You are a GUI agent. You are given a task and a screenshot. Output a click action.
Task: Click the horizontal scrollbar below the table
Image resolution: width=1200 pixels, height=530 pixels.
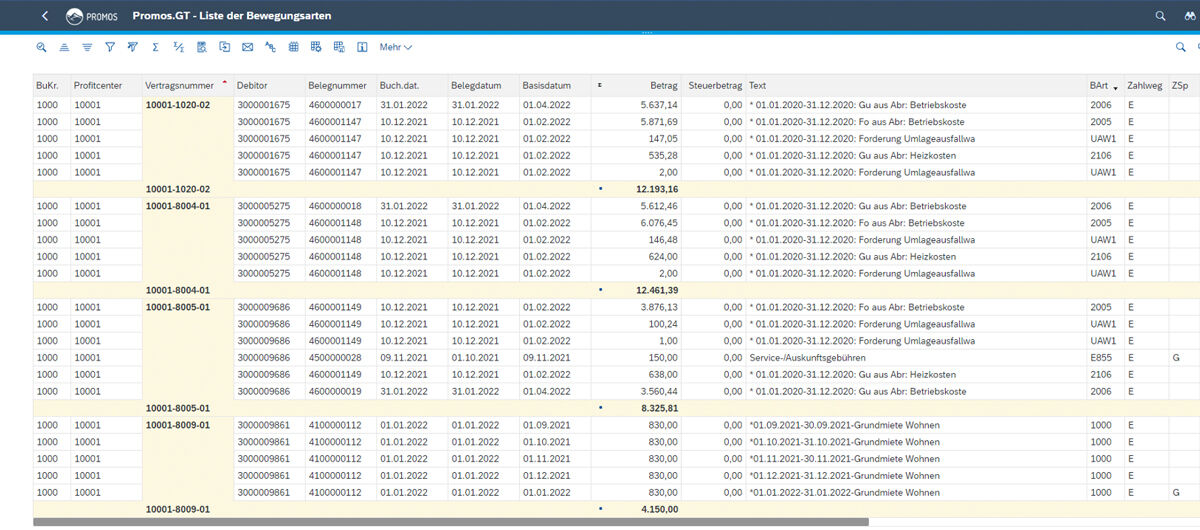[x=450, y=522]
